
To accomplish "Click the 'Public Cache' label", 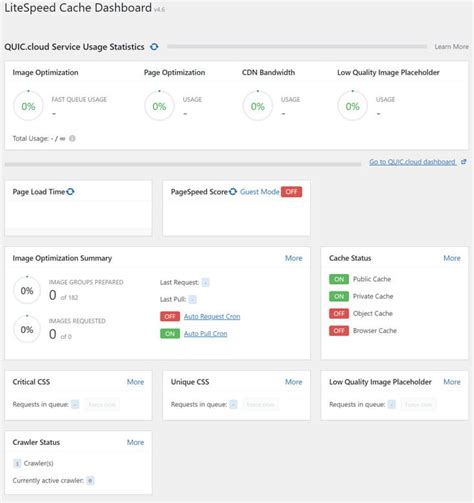I will click(x=372, y=279).
